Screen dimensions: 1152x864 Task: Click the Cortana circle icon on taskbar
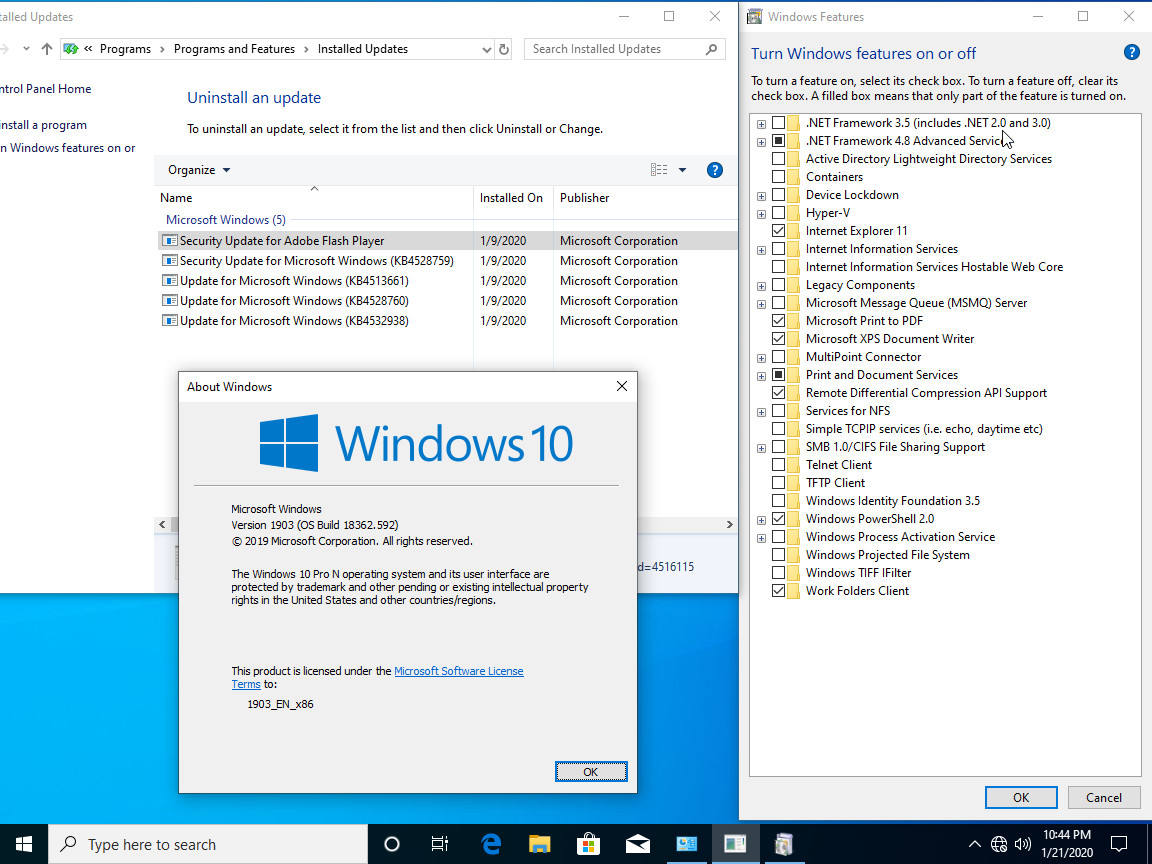point(392,844)
